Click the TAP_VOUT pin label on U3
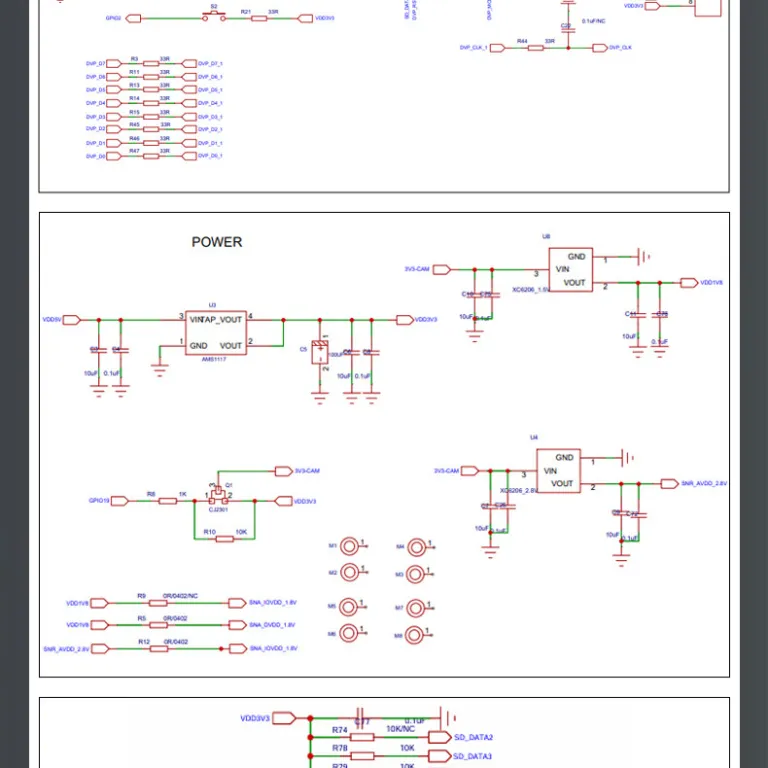 223,320
